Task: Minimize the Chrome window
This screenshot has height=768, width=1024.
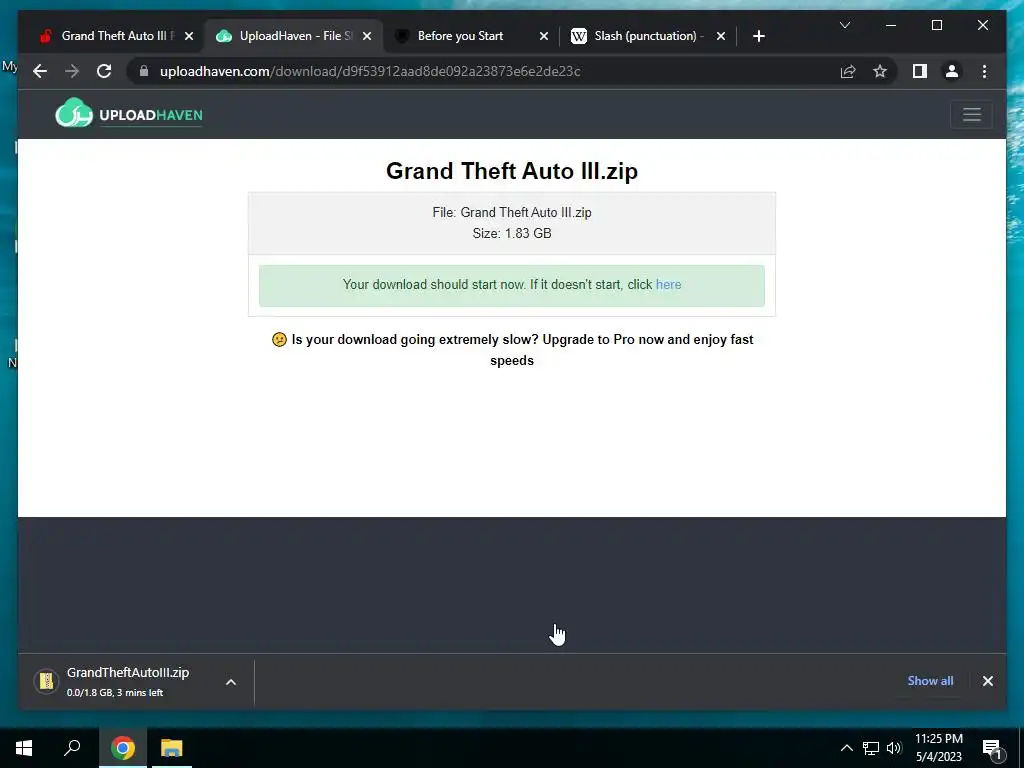Action: pyautogui.click(x=890, y=25)
